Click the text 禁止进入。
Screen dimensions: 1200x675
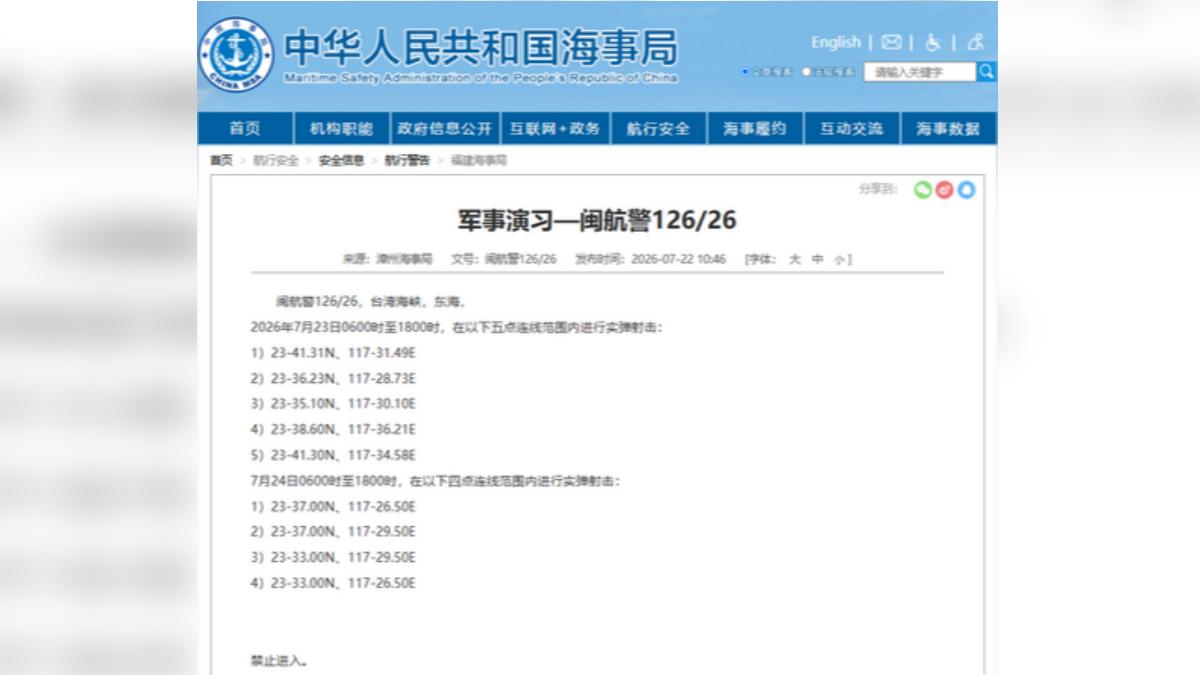pos(280,661)
